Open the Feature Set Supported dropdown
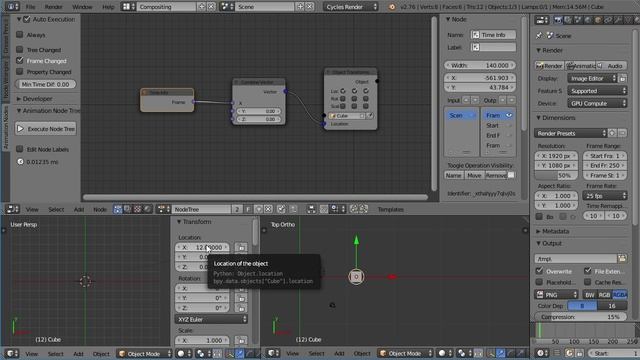 tap(597, 91)
